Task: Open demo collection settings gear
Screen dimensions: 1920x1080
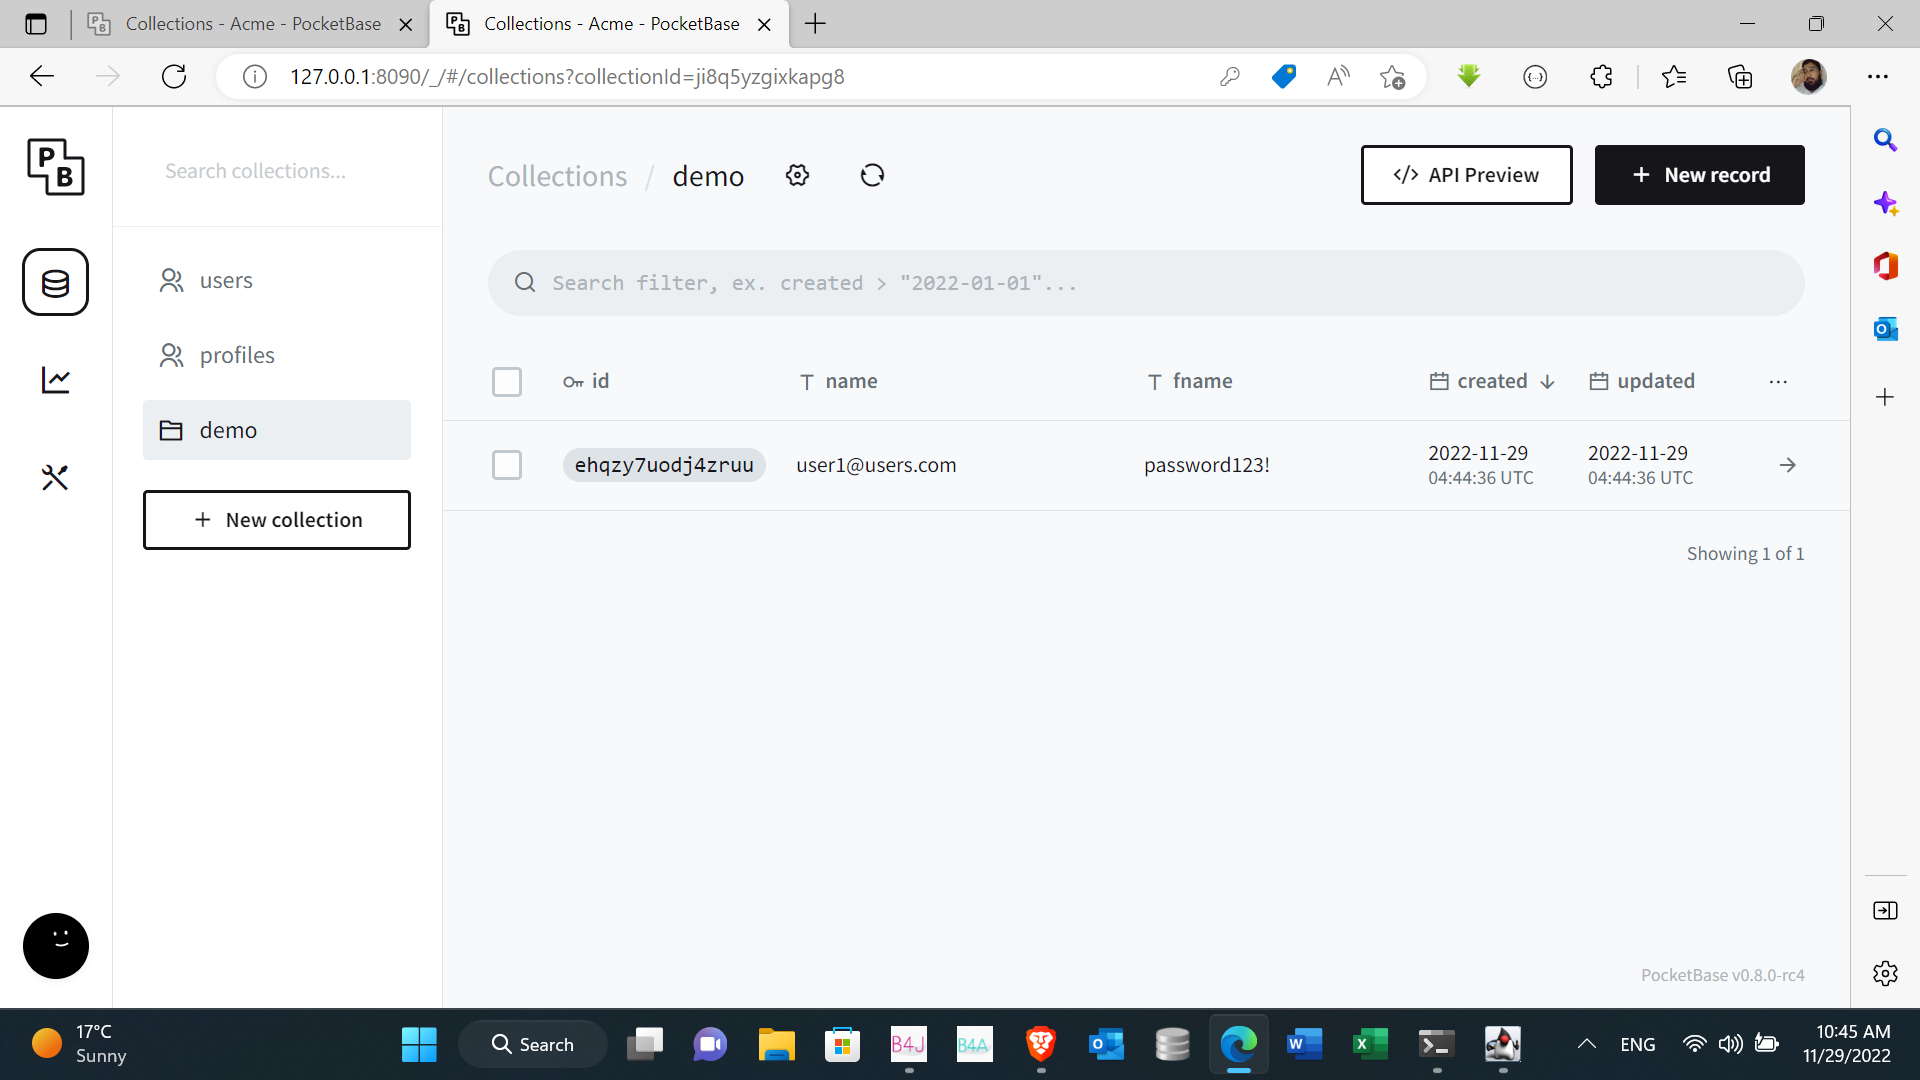Action: tap(797, 175)
